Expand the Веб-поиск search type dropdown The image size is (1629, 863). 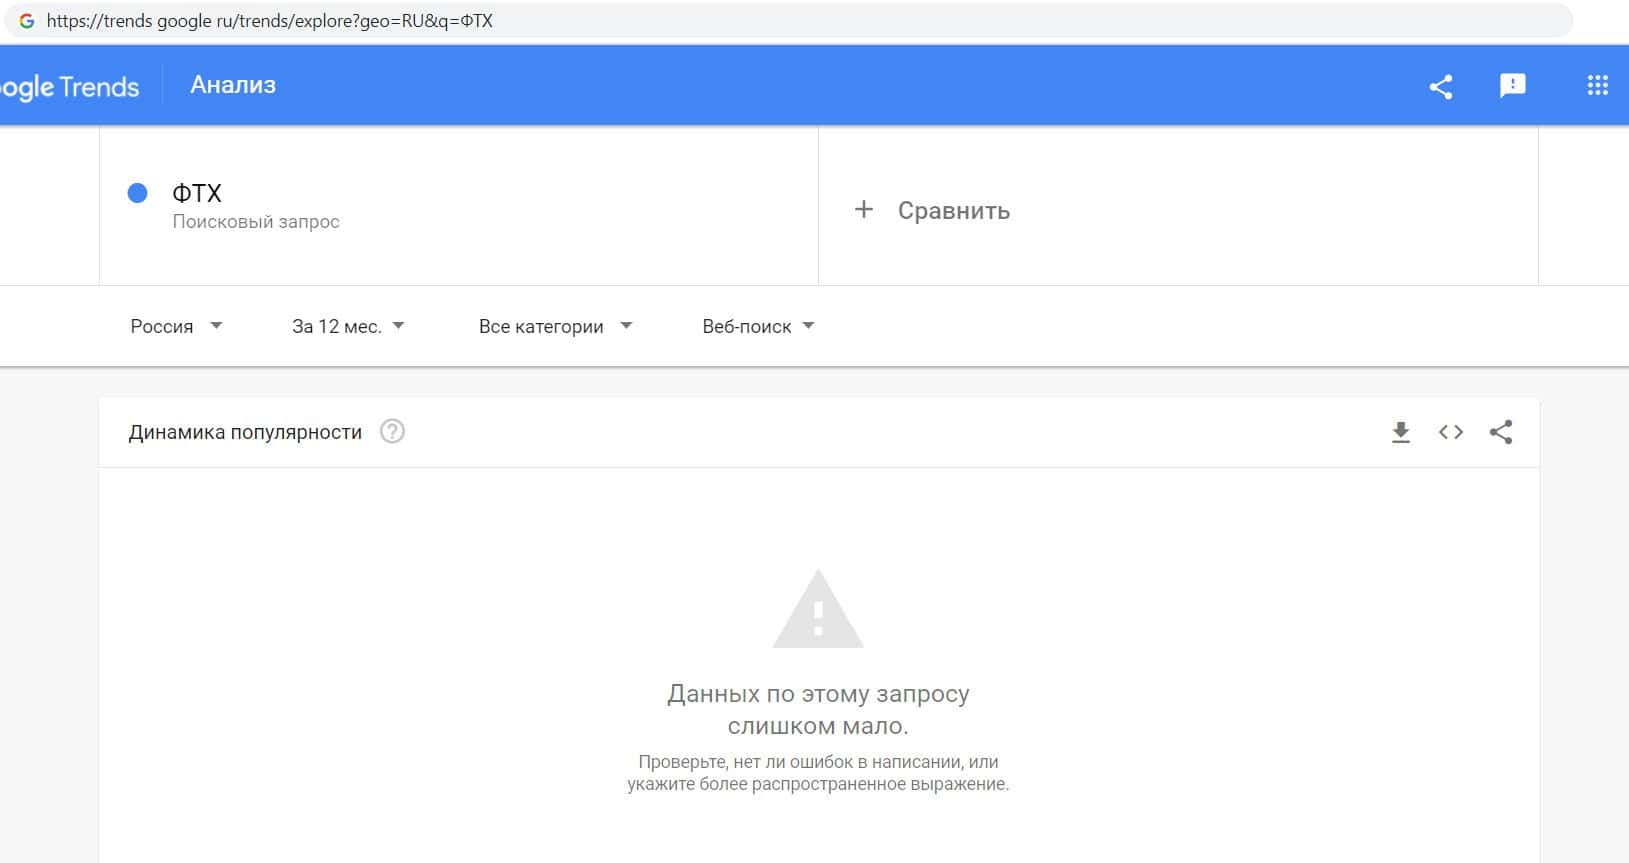click(758, 326)
